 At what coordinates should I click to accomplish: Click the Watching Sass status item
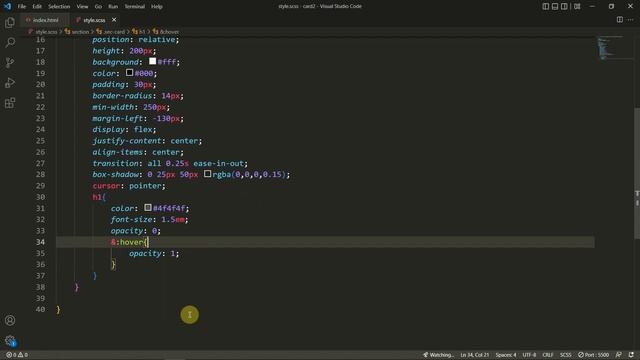(x=438, y=355)
